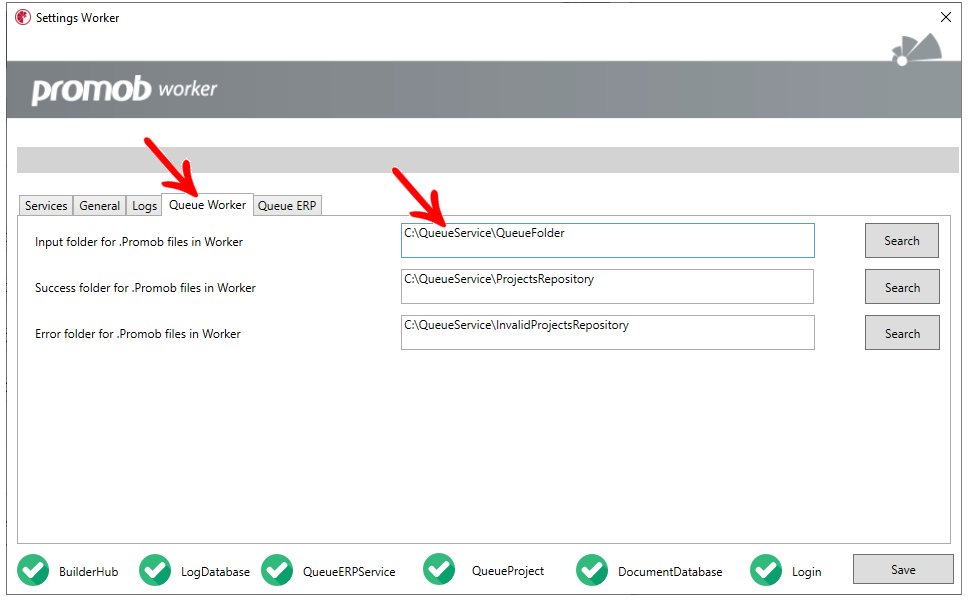973x601 pixels.
Task: Click the 'Input folder for .Promob files in Worker' label
Action: 139,242
